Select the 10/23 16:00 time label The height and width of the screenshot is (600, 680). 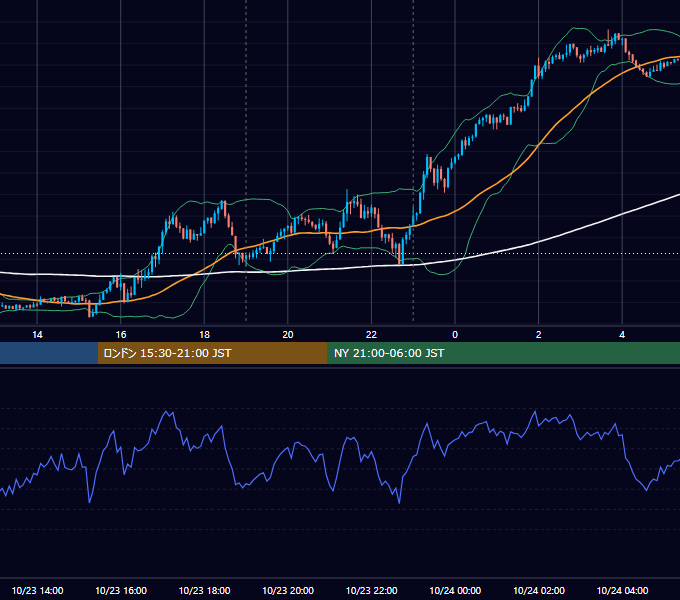(x=121, y=590)
